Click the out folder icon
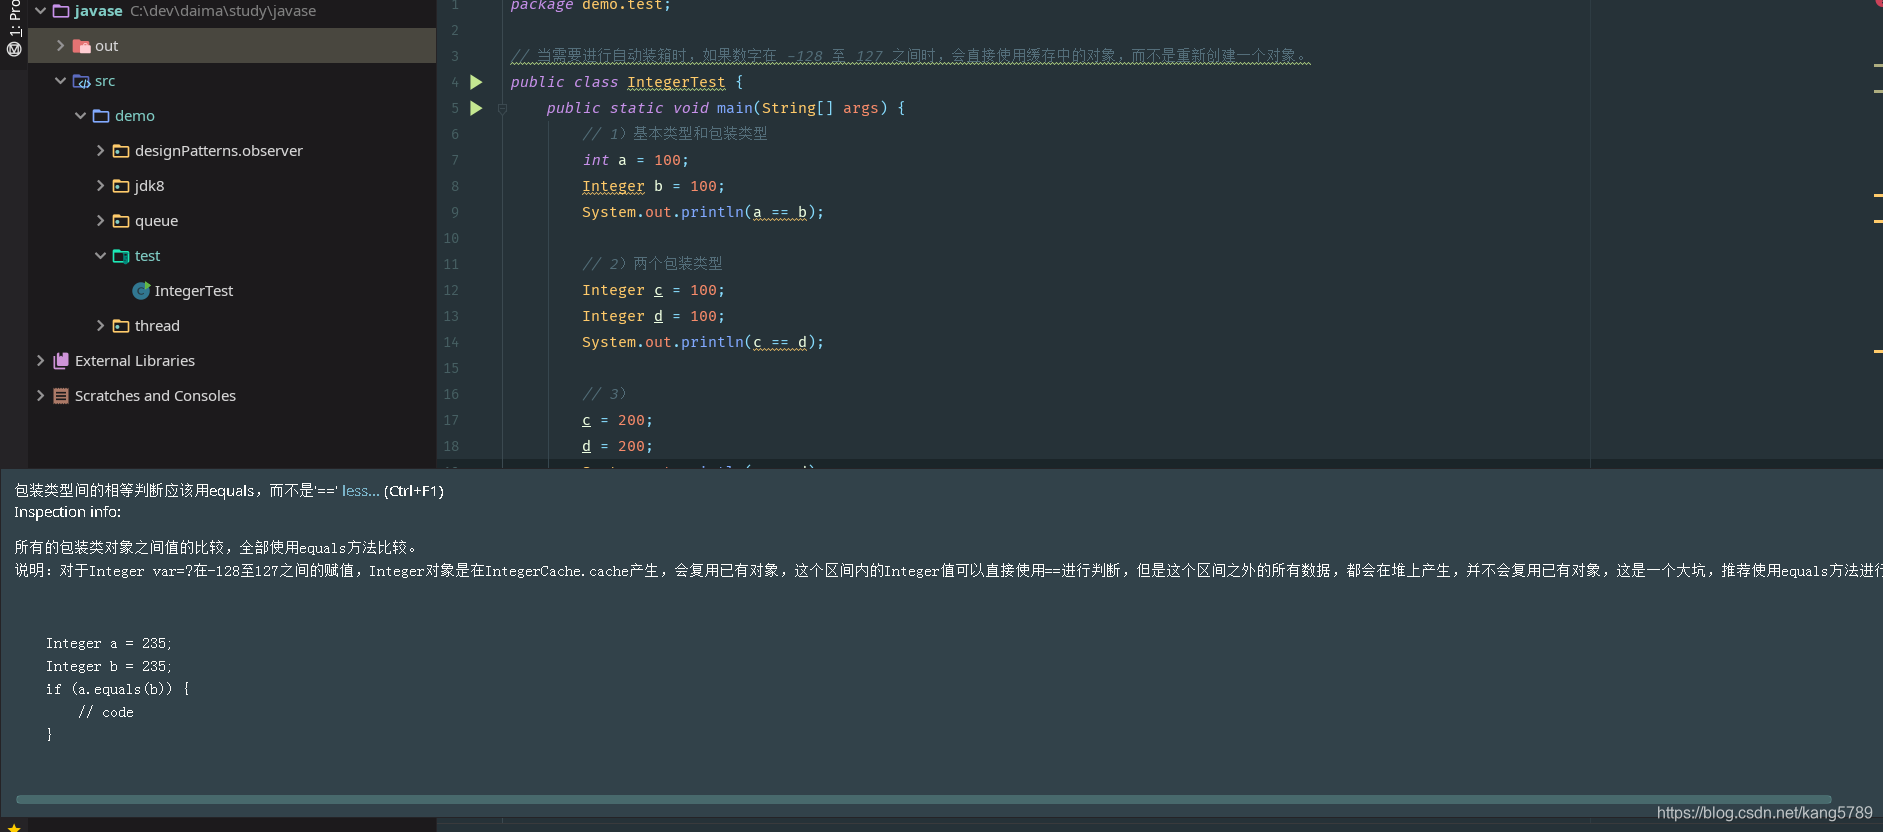This screenshot has width=1883, height=832. 82,46
